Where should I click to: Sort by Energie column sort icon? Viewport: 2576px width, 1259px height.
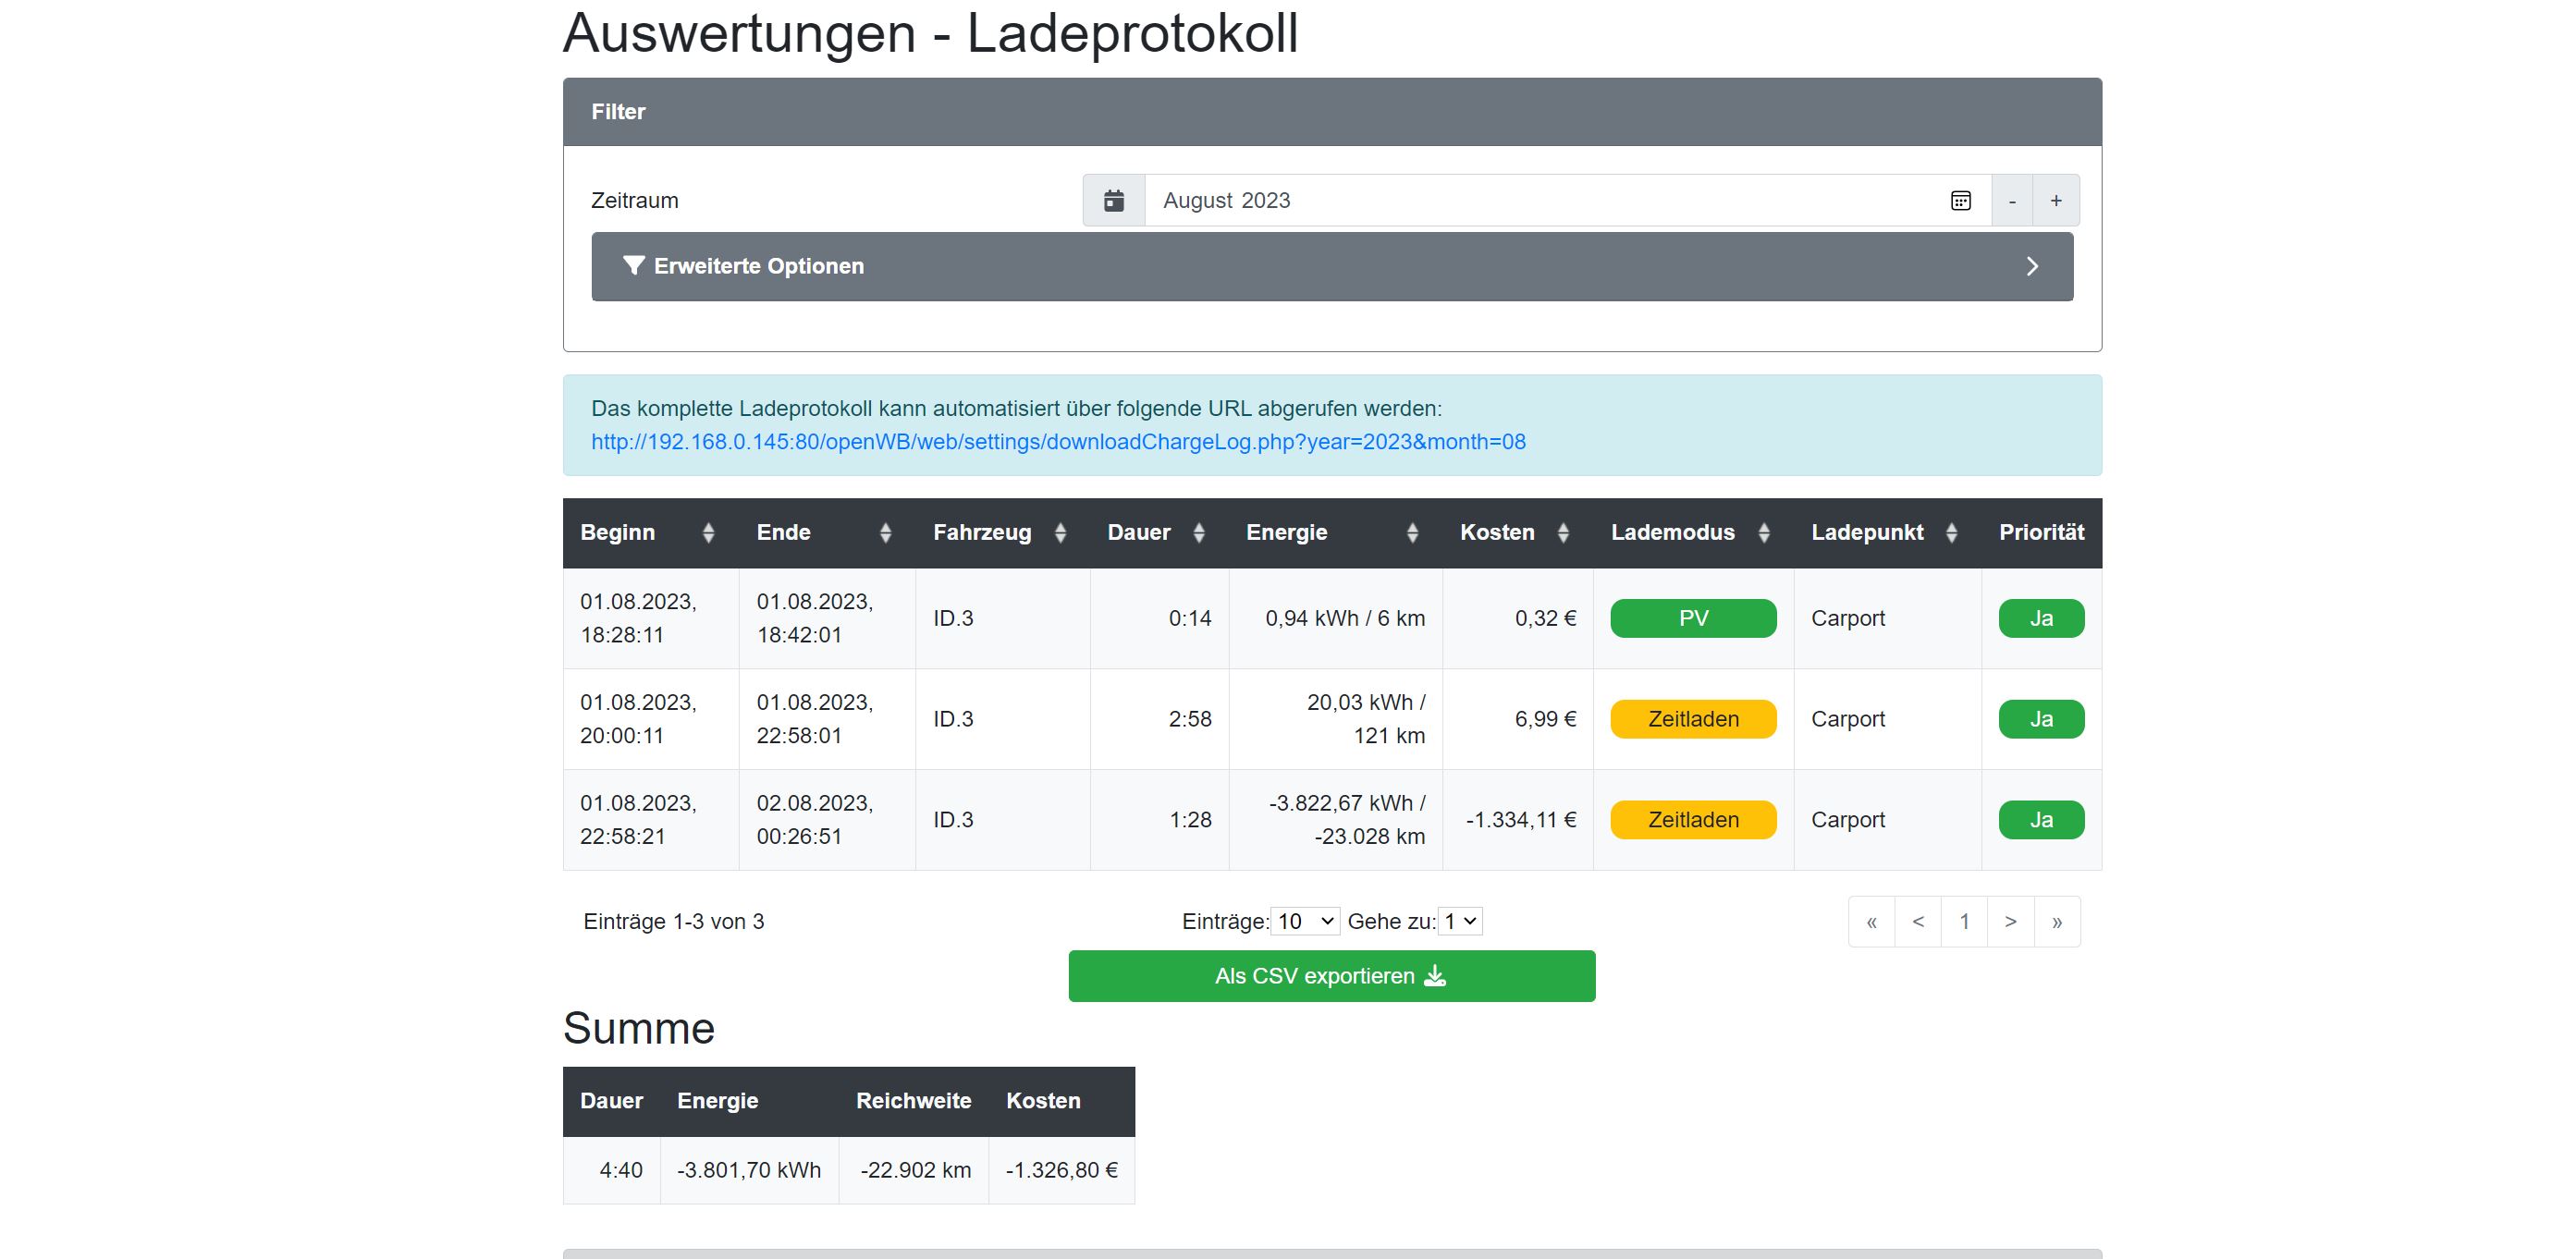click(x=1412, y=533)
